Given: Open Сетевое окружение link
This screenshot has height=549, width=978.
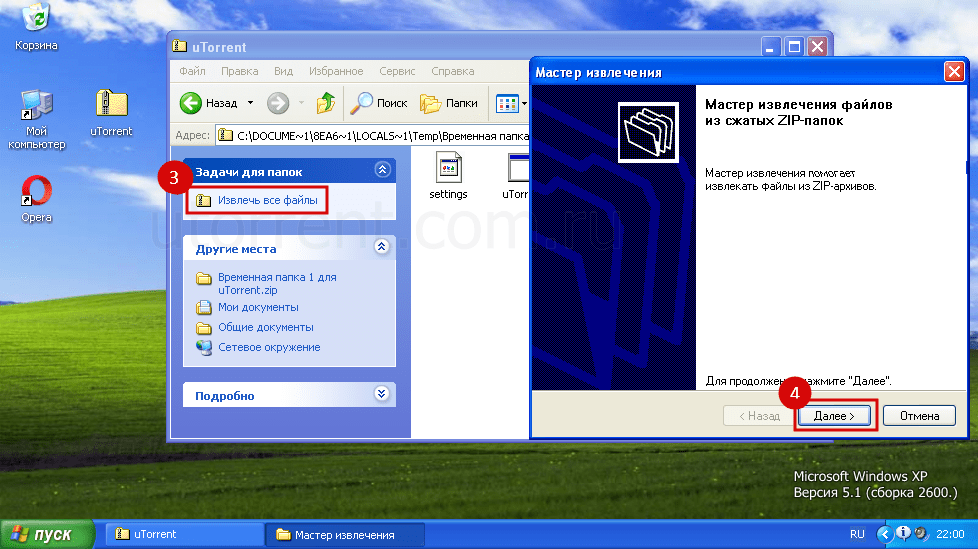Looking at the screenshot, I should 269,347.
